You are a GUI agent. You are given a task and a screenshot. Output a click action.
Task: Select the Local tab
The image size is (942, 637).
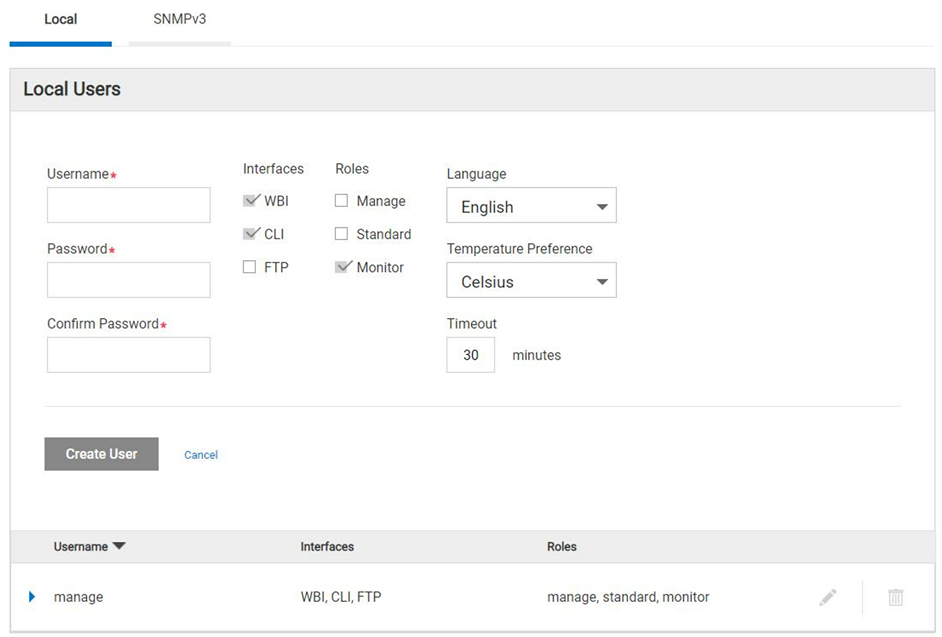click(x=60, y=18)
